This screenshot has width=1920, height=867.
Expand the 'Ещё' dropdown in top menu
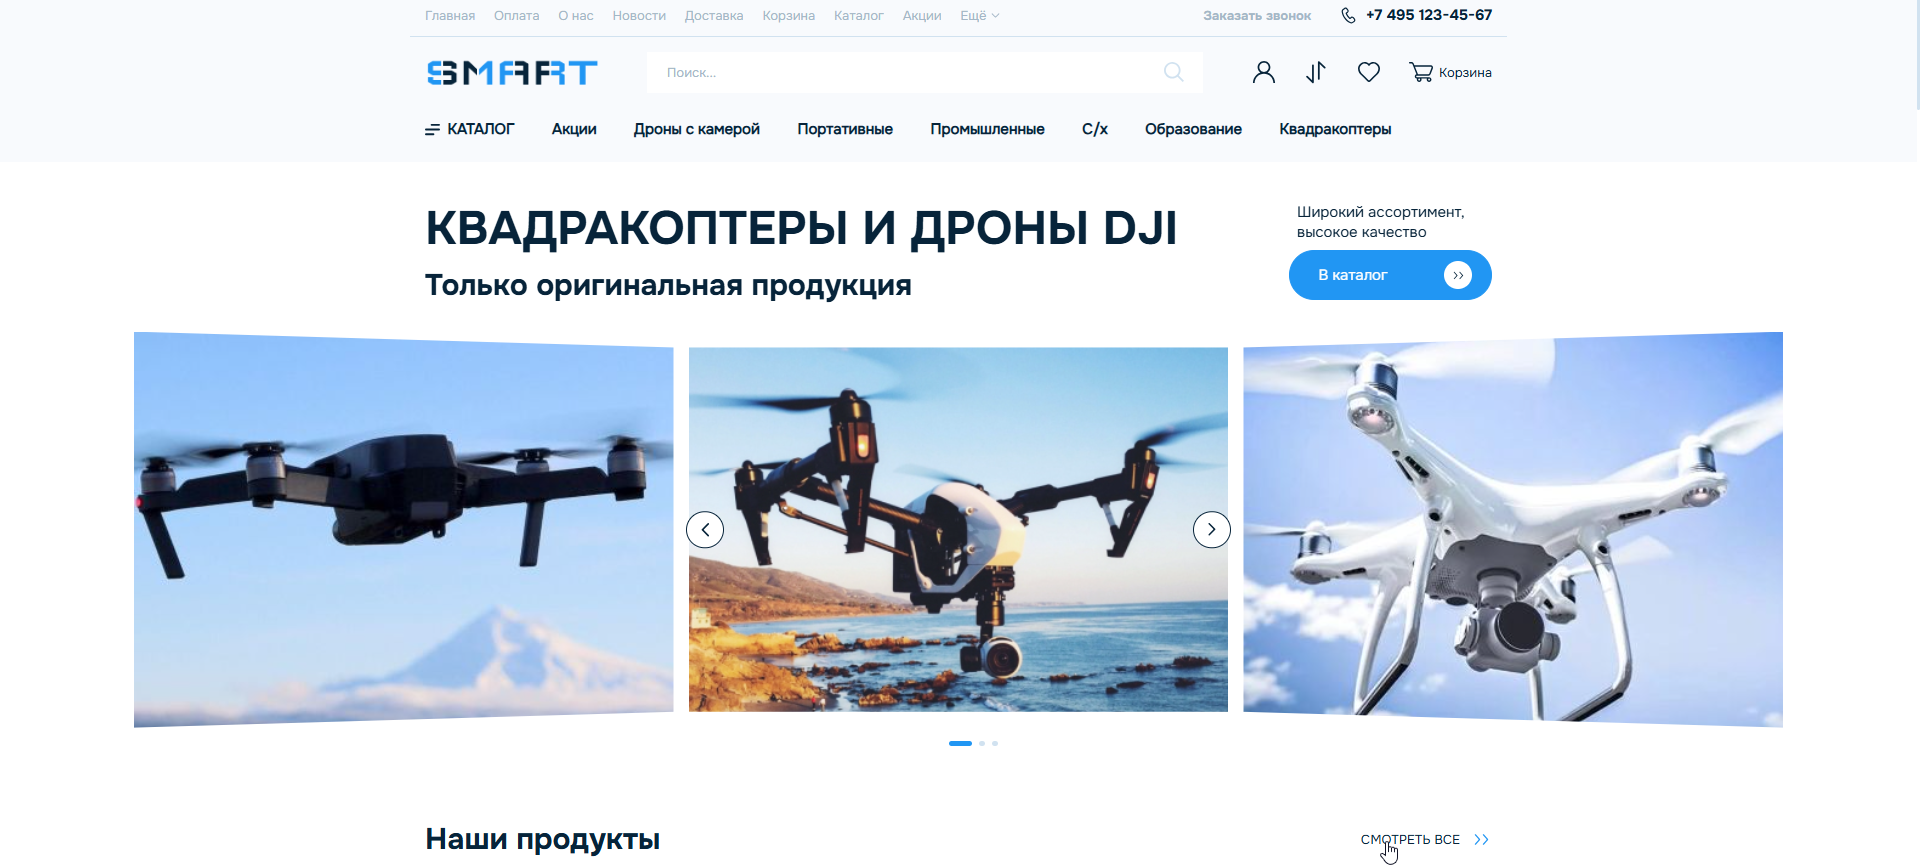click(x=979, y=16)
